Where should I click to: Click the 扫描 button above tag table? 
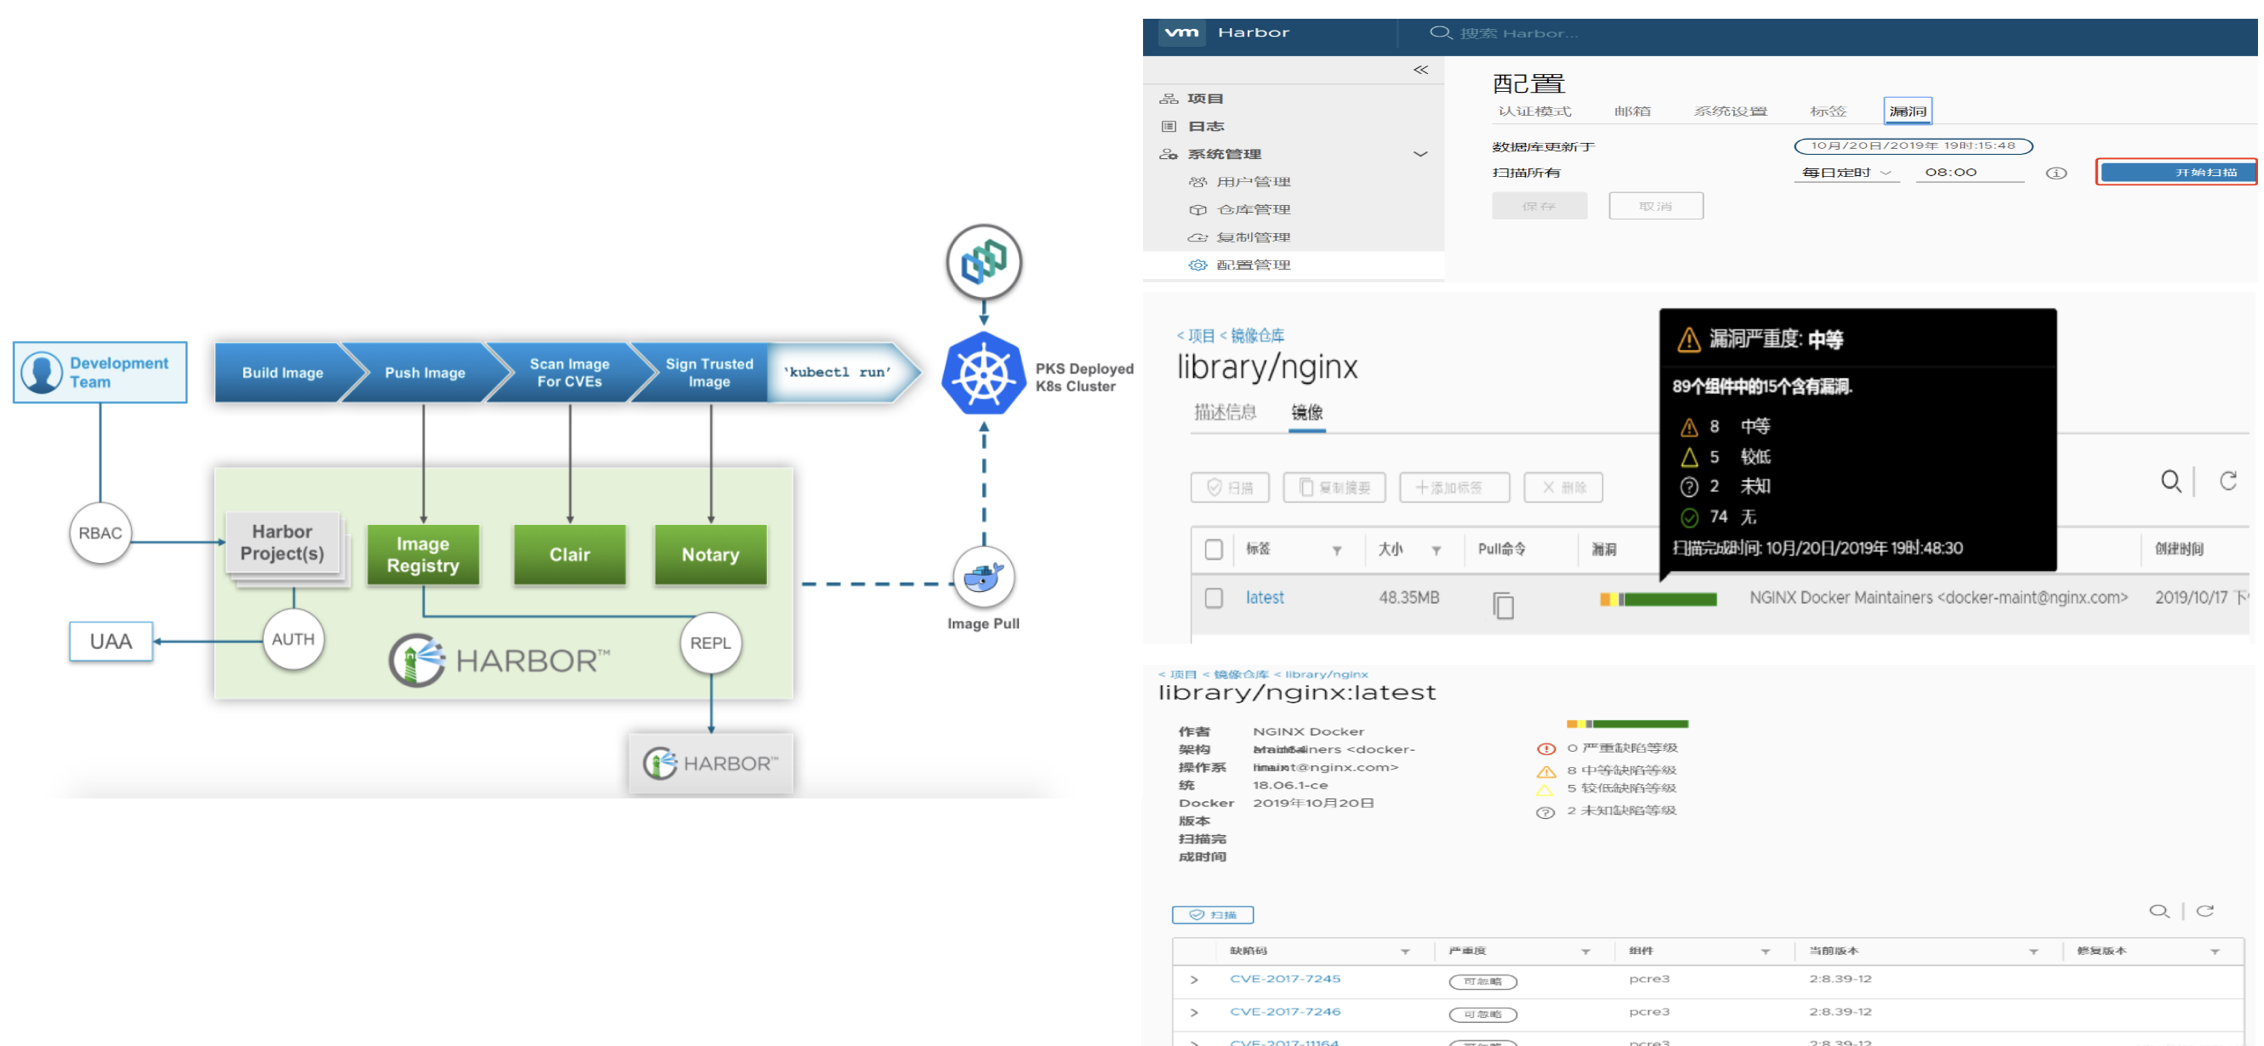[1230, 487]
